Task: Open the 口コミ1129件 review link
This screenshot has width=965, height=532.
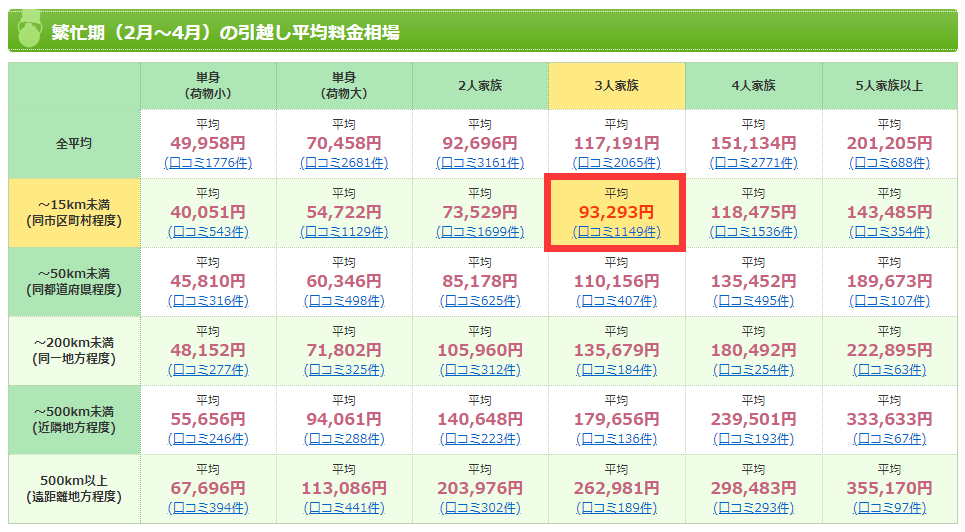Action: [x=344, y=232]
